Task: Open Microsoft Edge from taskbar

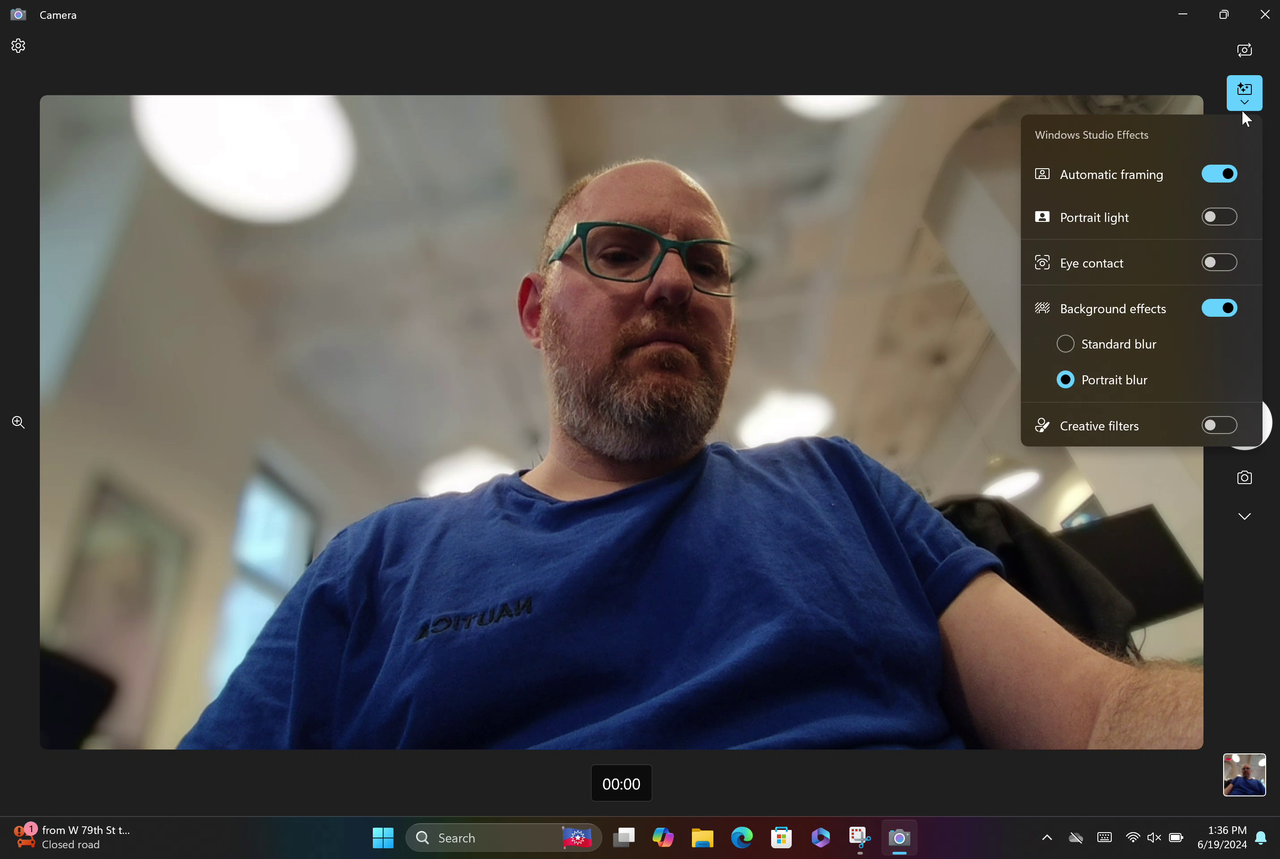Action: 741,838
